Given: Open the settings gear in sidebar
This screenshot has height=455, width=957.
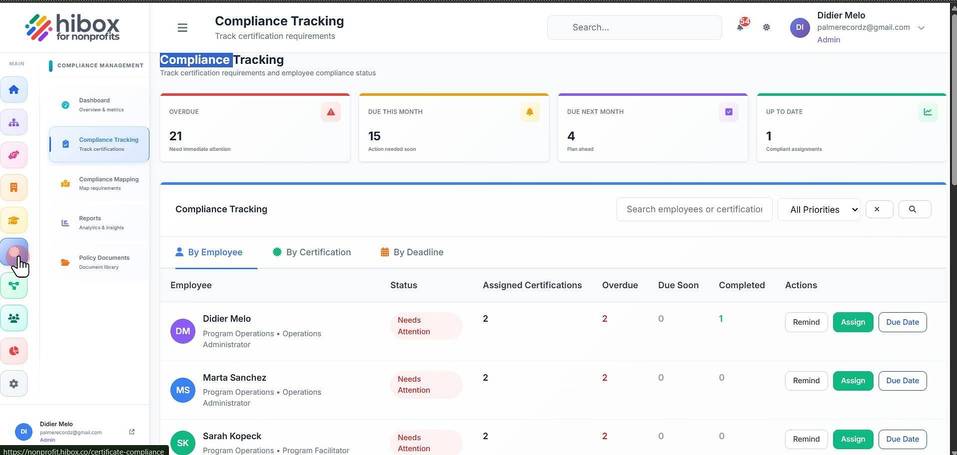Looking at the screenshot, I should [x=14, y=384].
